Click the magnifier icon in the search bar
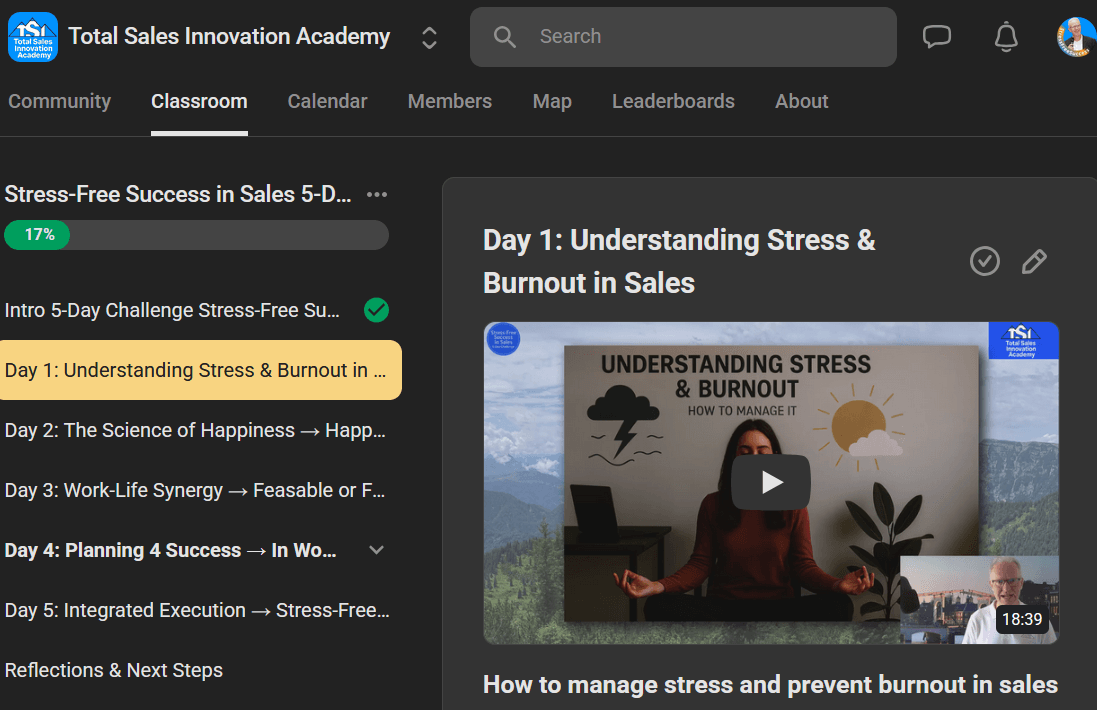Screen dimensions: 1097x710 (x=504, y=37)
